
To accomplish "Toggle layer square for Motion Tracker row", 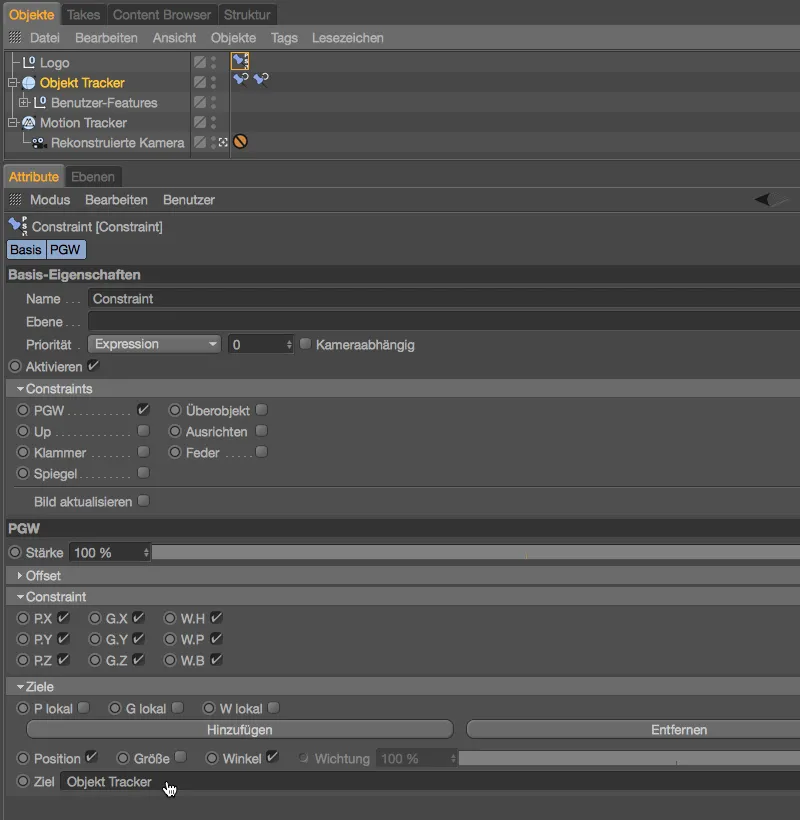I will click(200, 122).
